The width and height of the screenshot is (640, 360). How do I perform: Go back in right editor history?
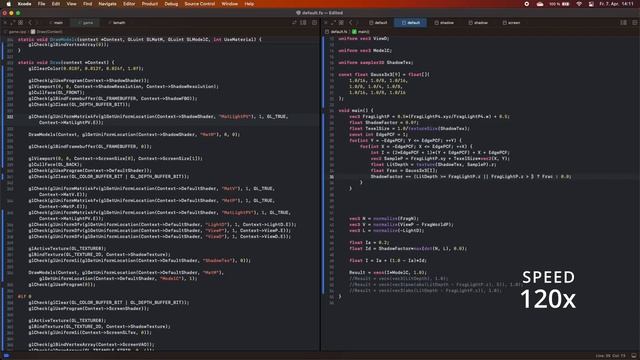pos(350,23)
